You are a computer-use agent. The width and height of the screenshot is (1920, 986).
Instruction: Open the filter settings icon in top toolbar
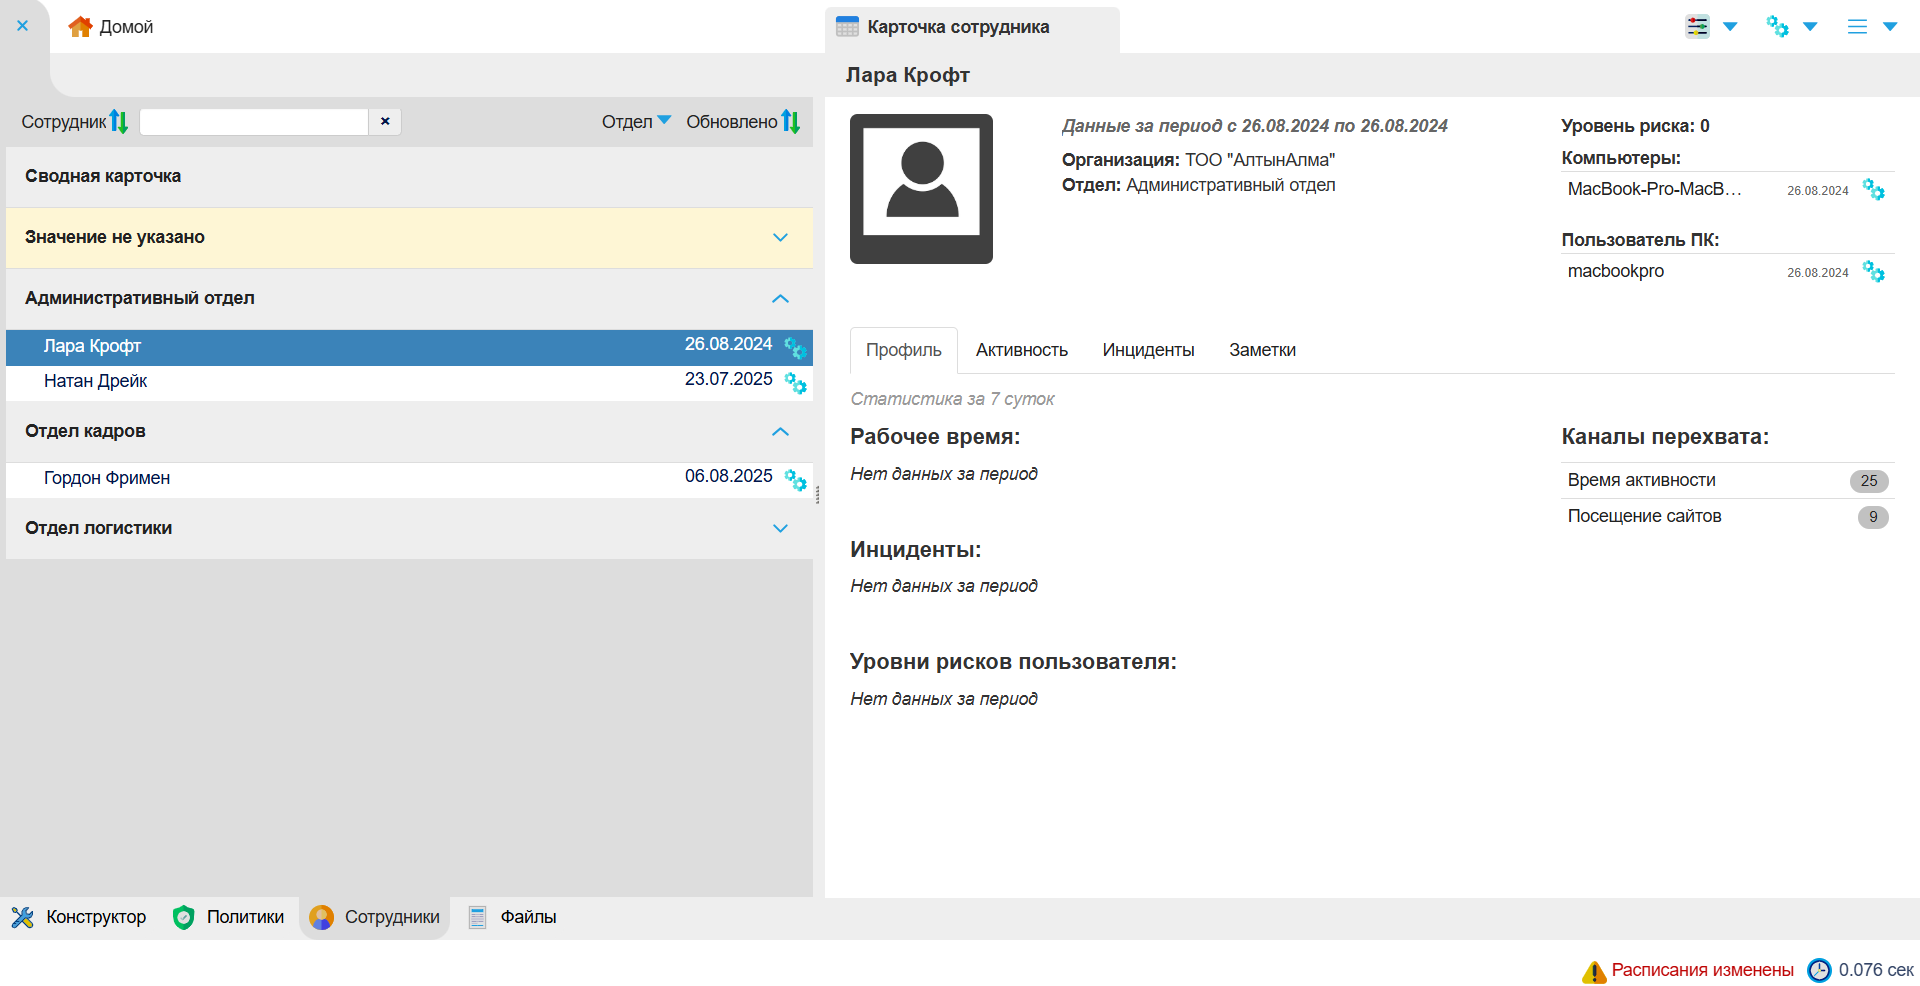(x=1698, y=27)
